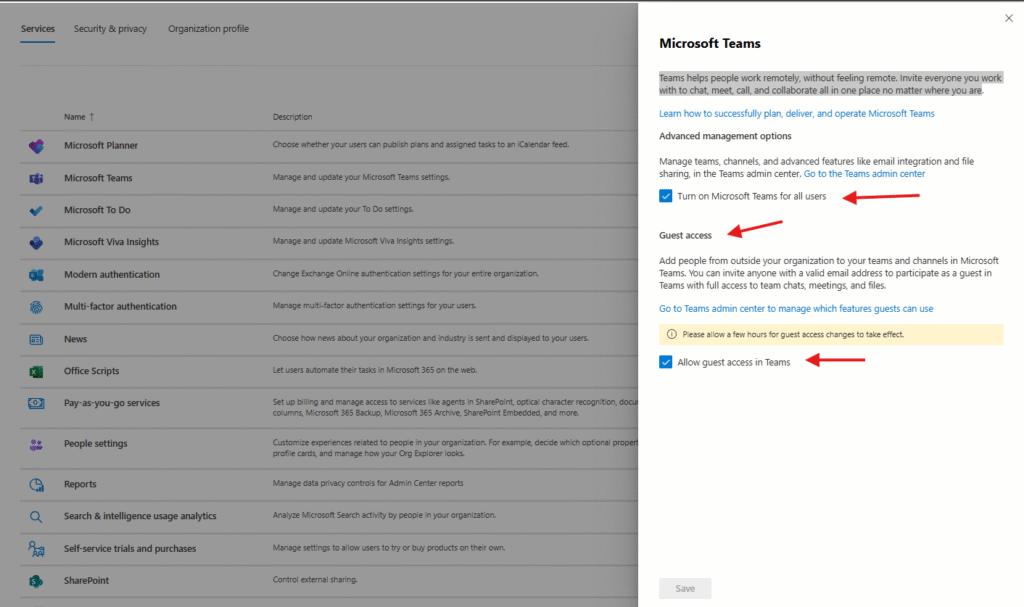Click the SharePoint service icon
The height and width of the screenshot is (607, 1024).
36,581
